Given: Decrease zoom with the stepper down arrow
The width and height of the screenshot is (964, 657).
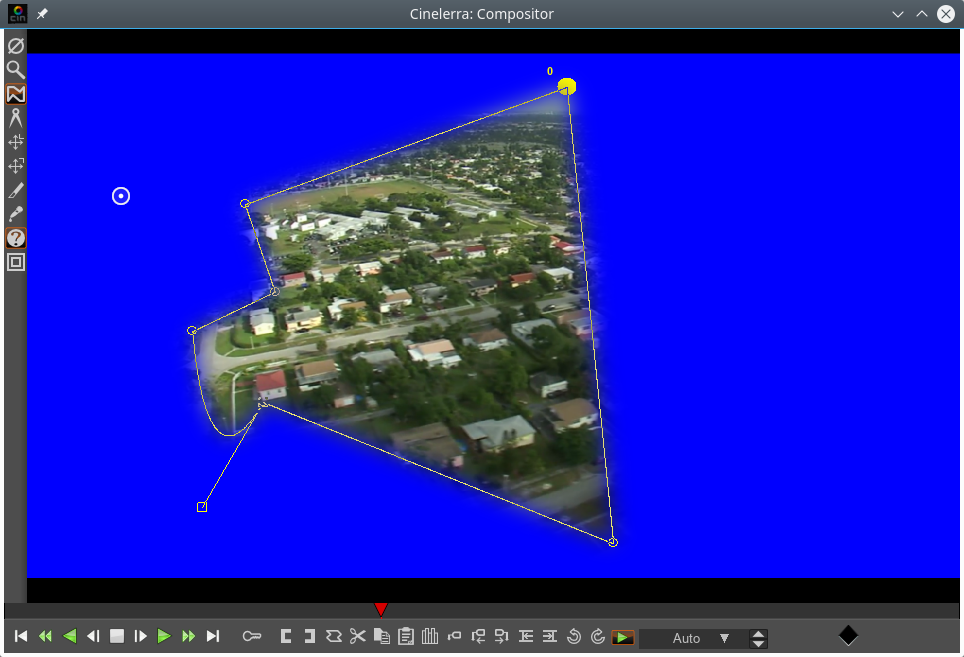Looking at the screenshot, I should tap(759, 643).
